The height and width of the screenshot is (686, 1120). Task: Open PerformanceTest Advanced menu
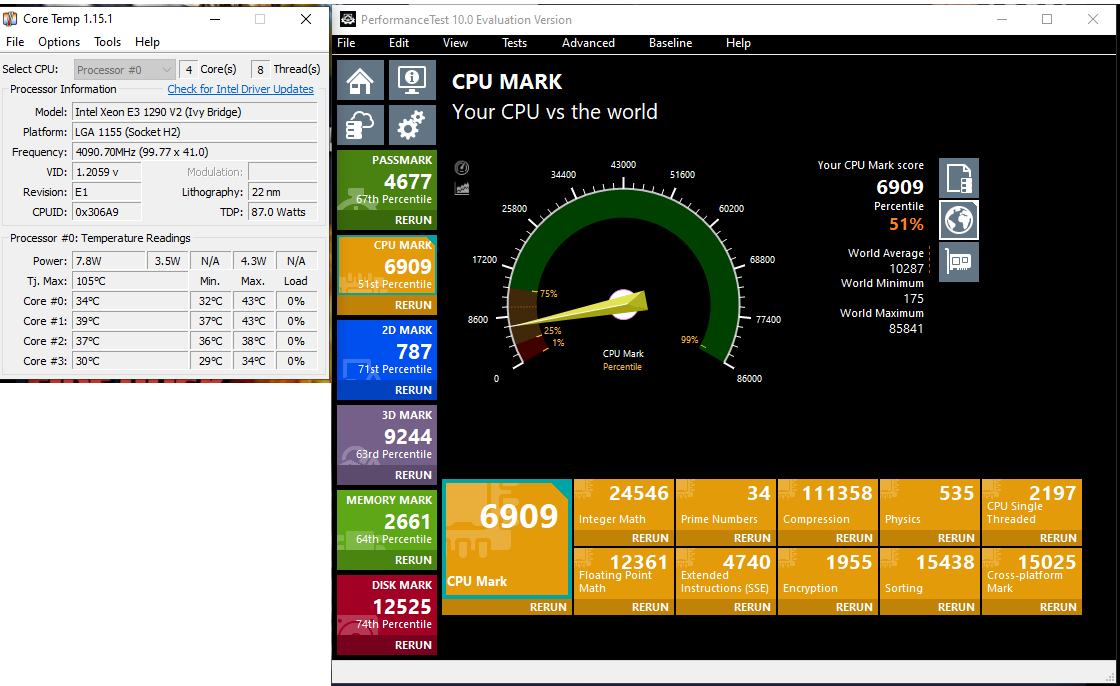pos(588,43)
